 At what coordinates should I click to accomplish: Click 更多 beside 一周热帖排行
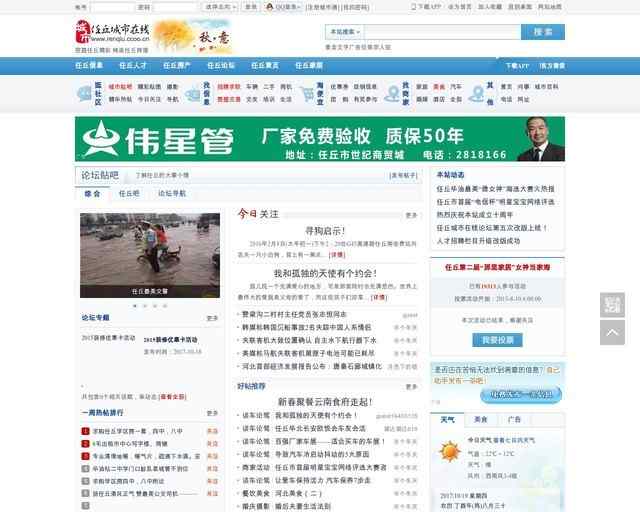212,413
